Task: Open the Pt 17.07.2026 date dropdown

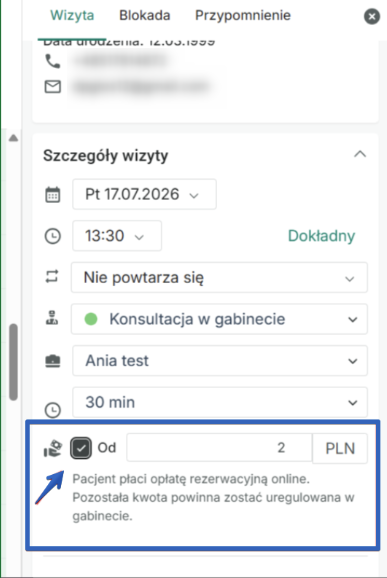Action: pos(144,194)
